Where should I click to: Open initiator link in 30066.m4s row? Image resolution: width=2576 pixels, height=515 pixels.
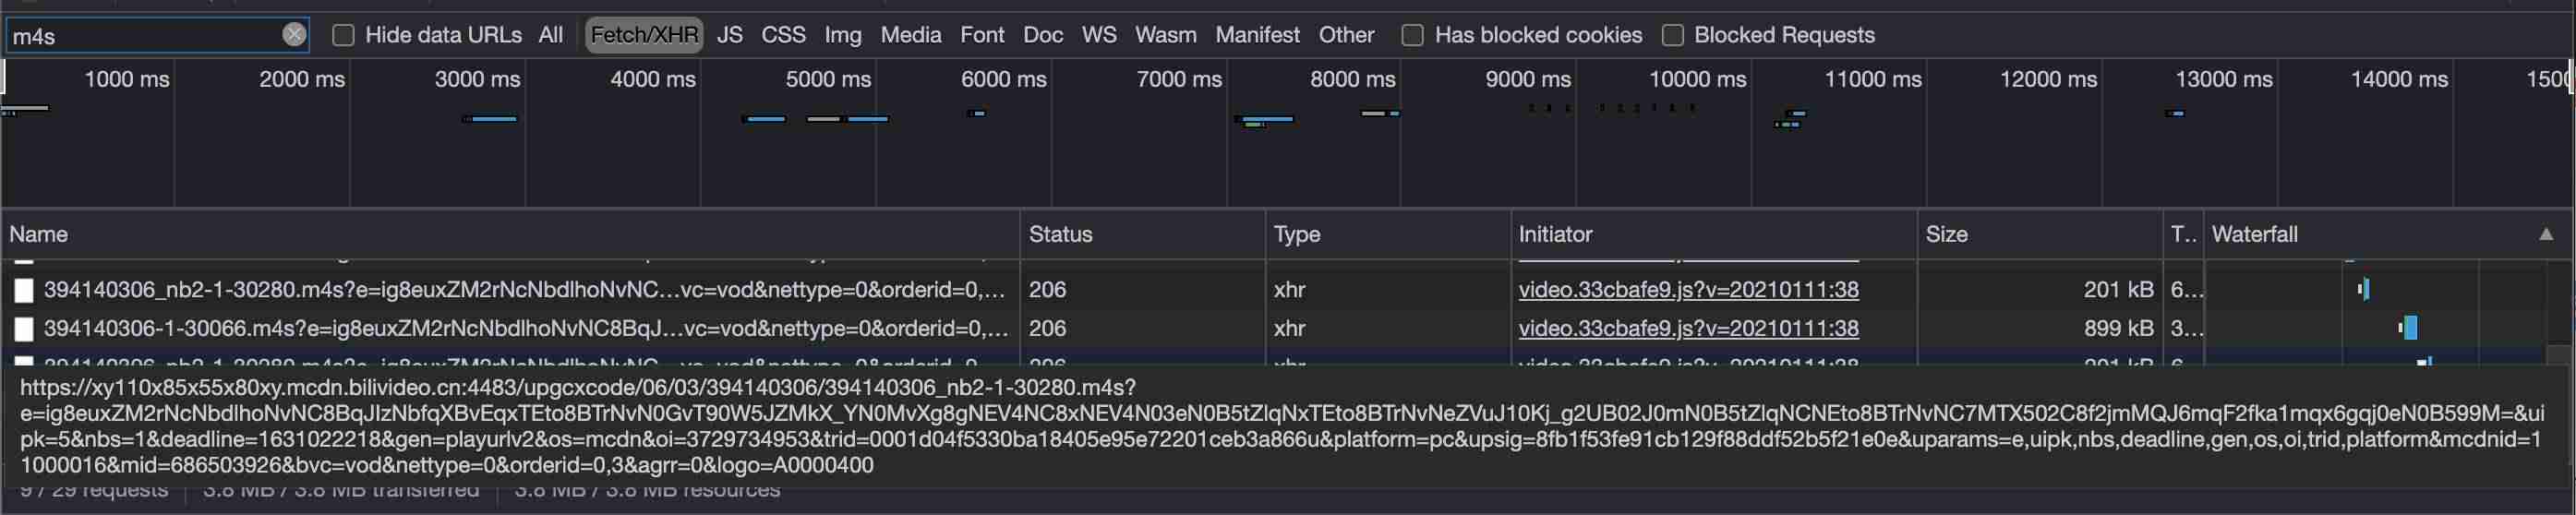[x=1688, y=329]
